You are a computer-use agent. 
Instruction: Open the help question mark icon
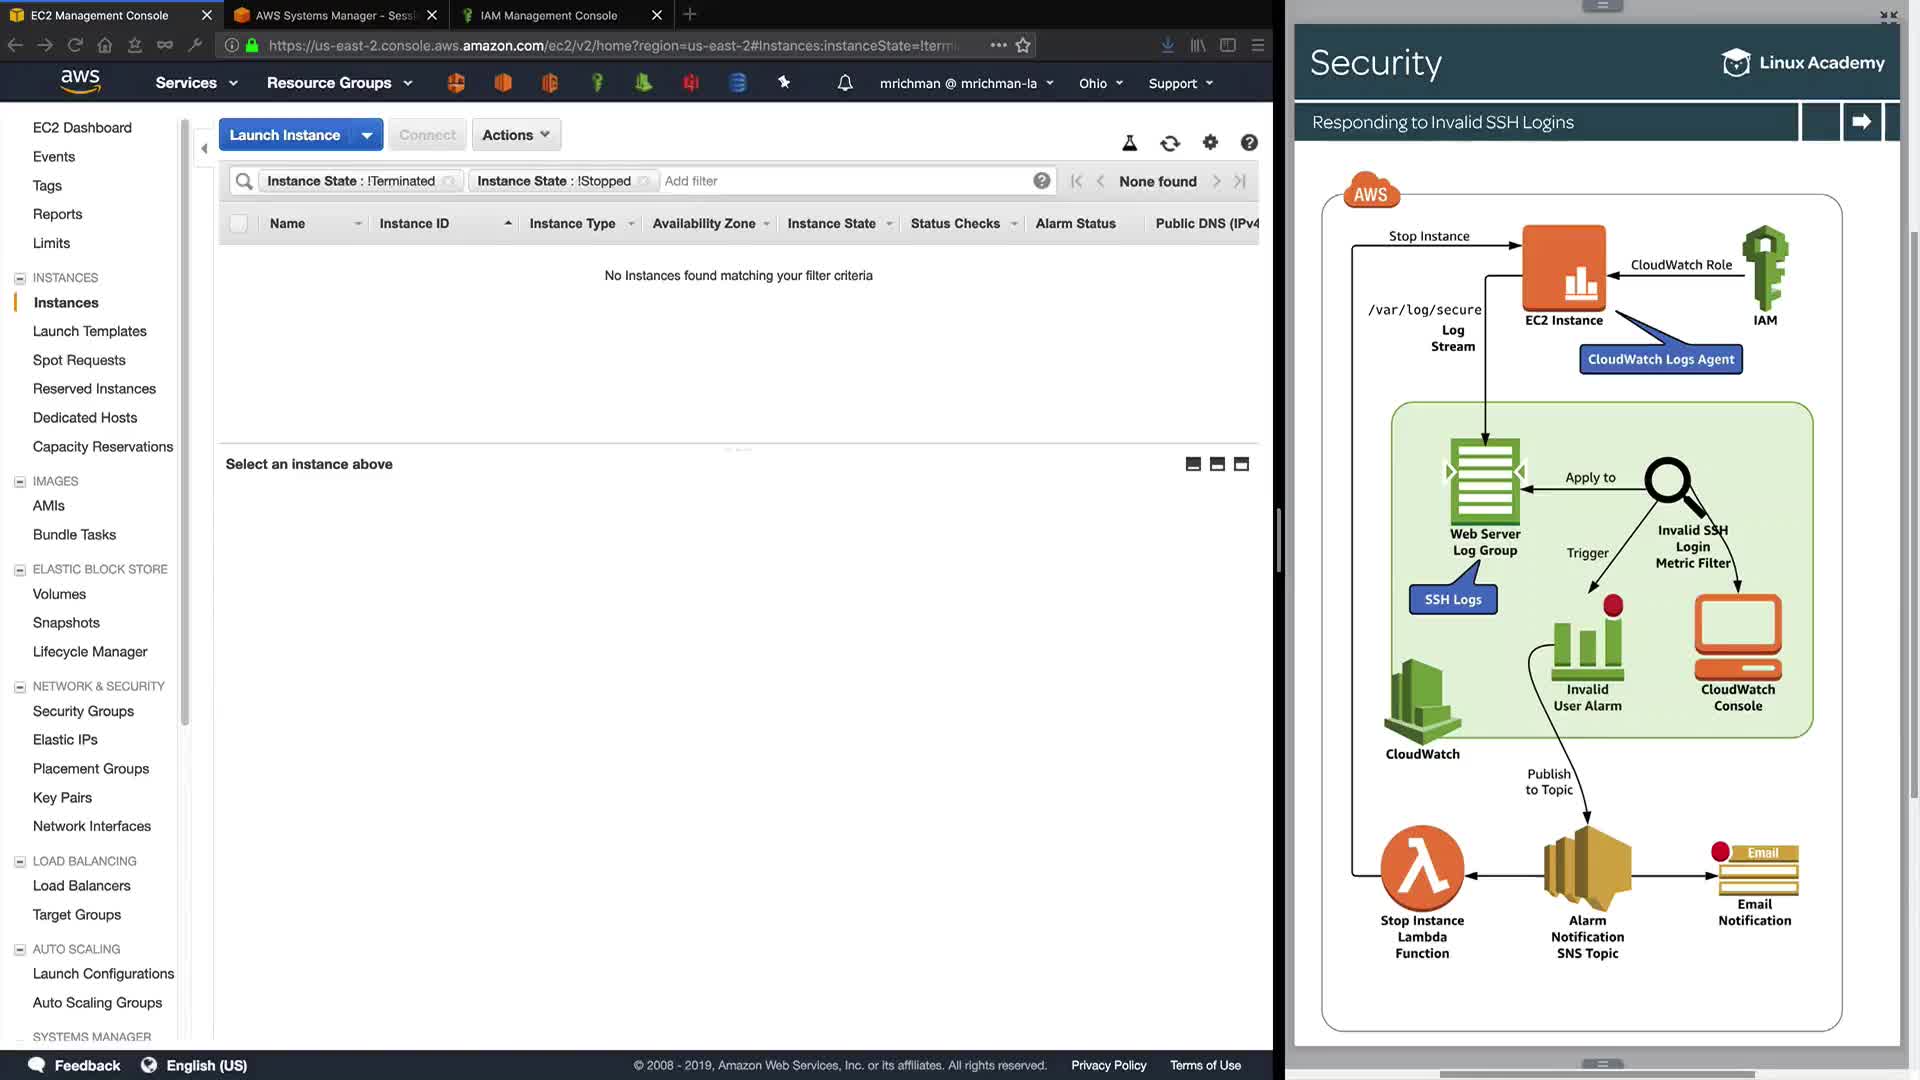[x=1249, y=143]
